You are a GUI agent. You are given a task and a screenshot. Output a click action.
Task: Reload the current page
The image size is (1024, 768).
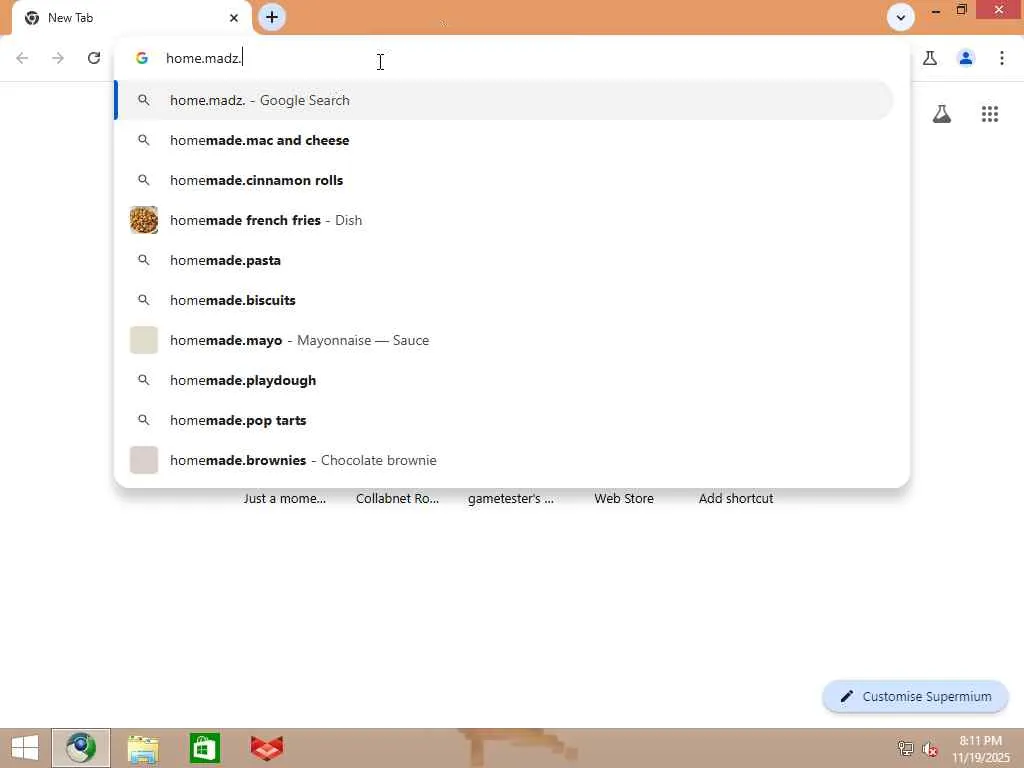(94, 58)
